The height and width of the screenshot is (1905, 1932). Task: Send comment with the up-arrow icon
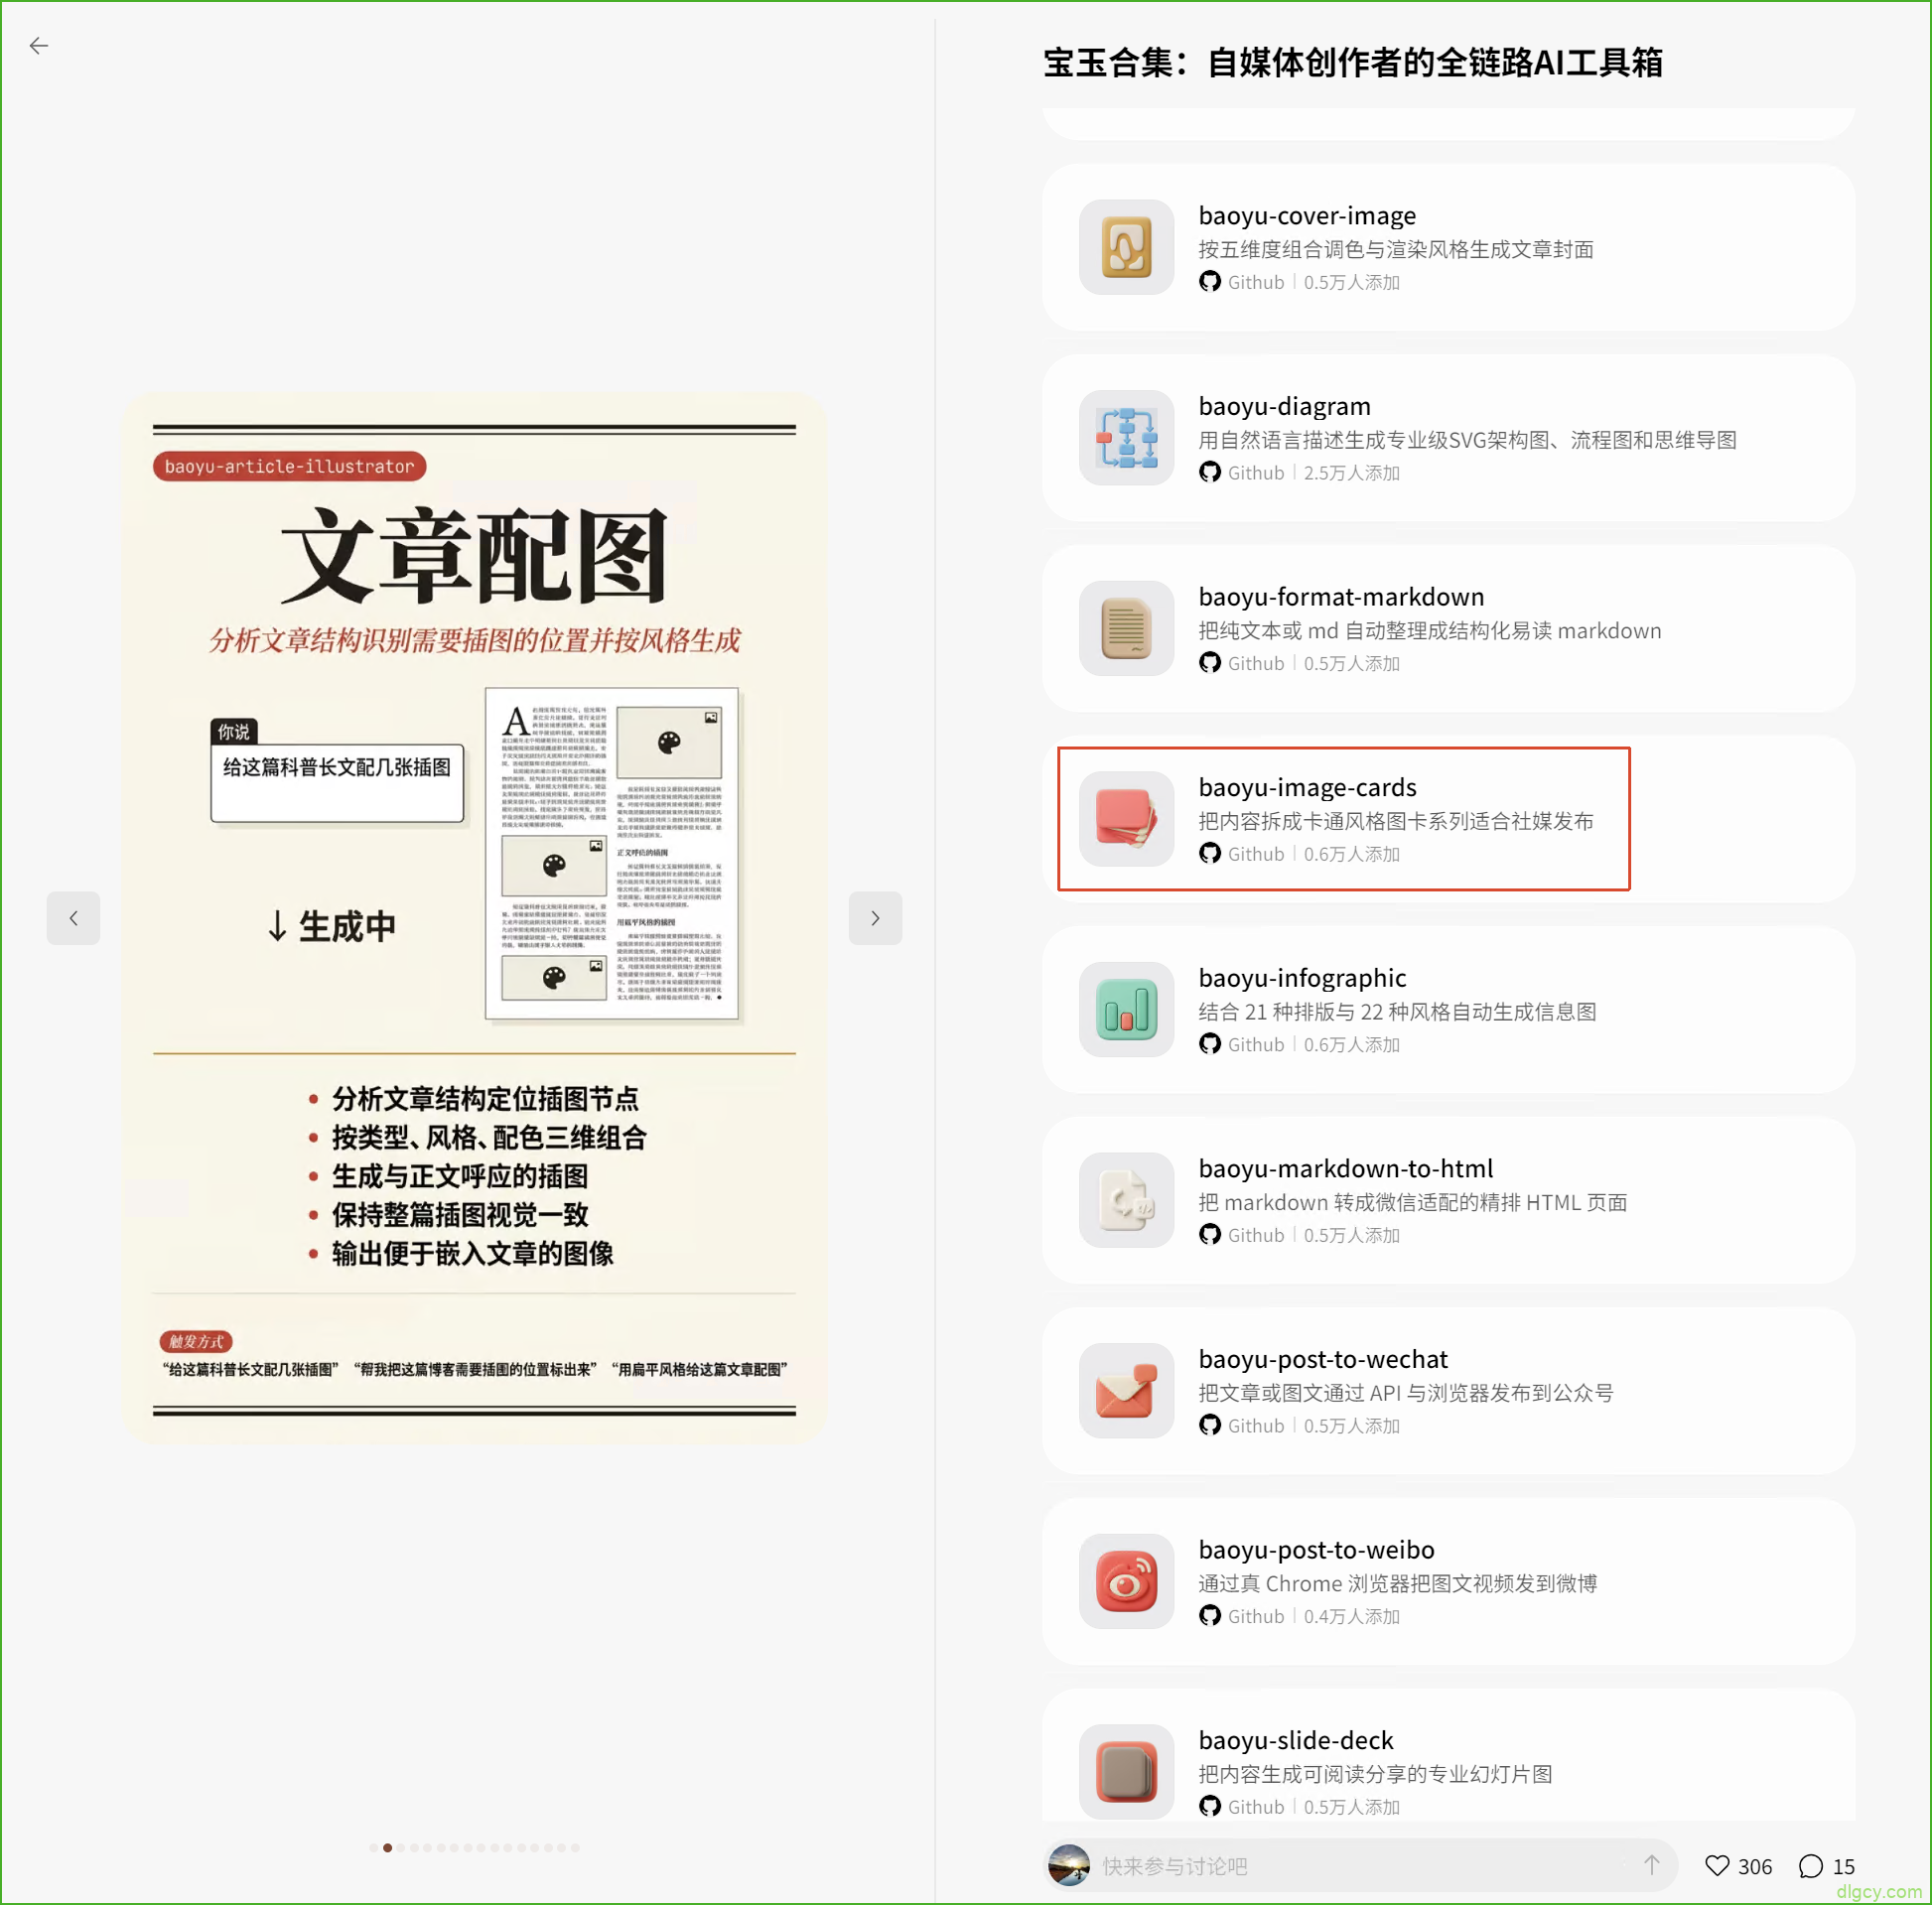[x=1652, y=1865]
